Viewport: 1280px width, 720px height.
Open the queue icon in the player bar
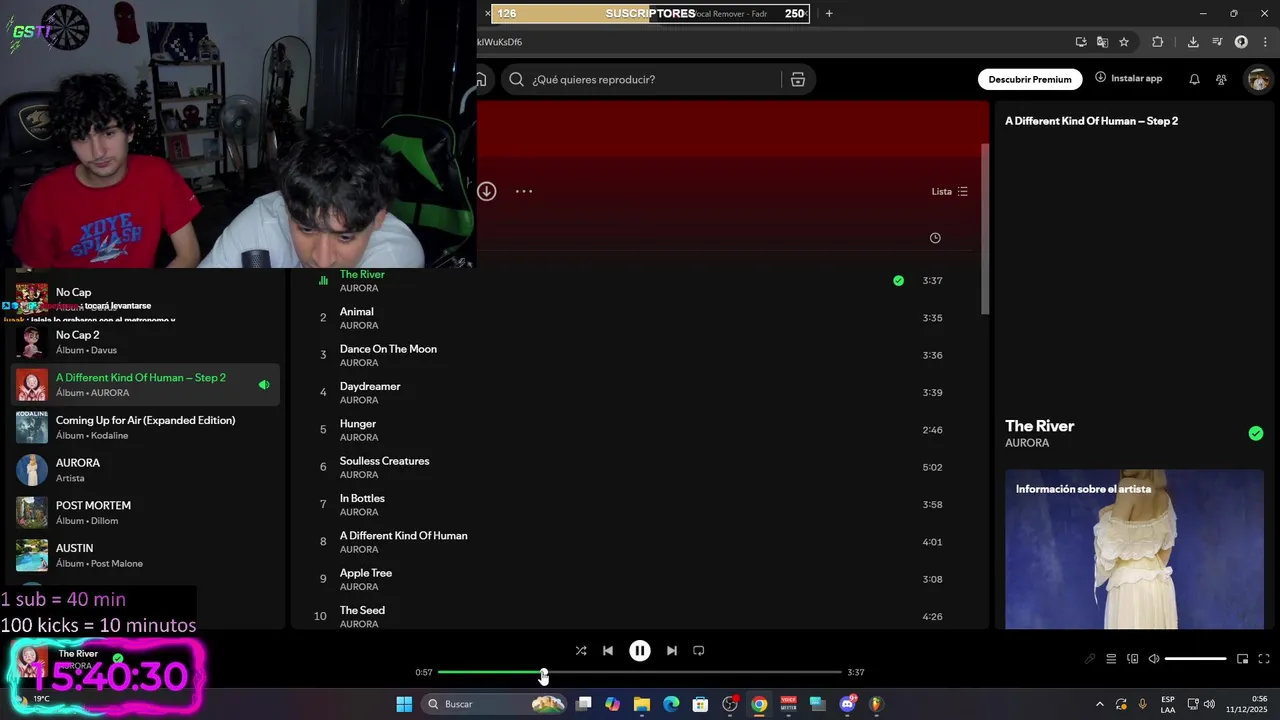[x=1111, y=659]
